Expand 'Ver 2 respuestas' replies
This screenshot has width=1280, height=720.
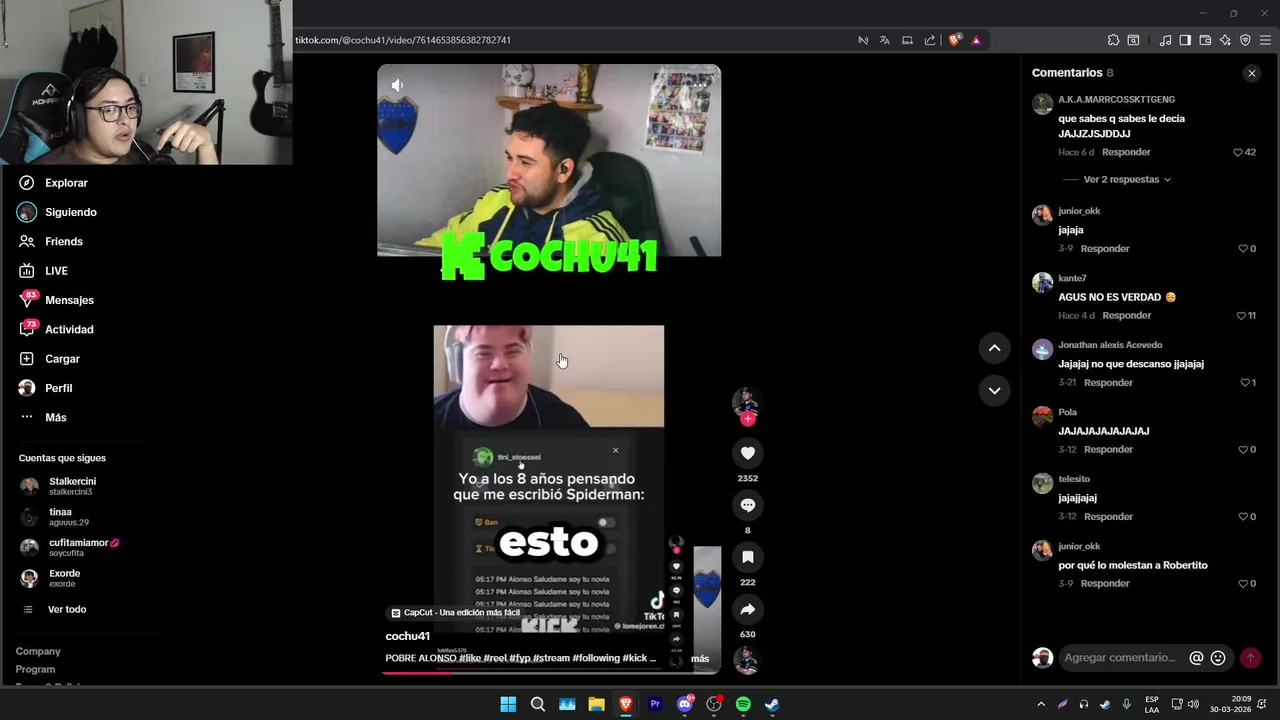point(1127,180)
